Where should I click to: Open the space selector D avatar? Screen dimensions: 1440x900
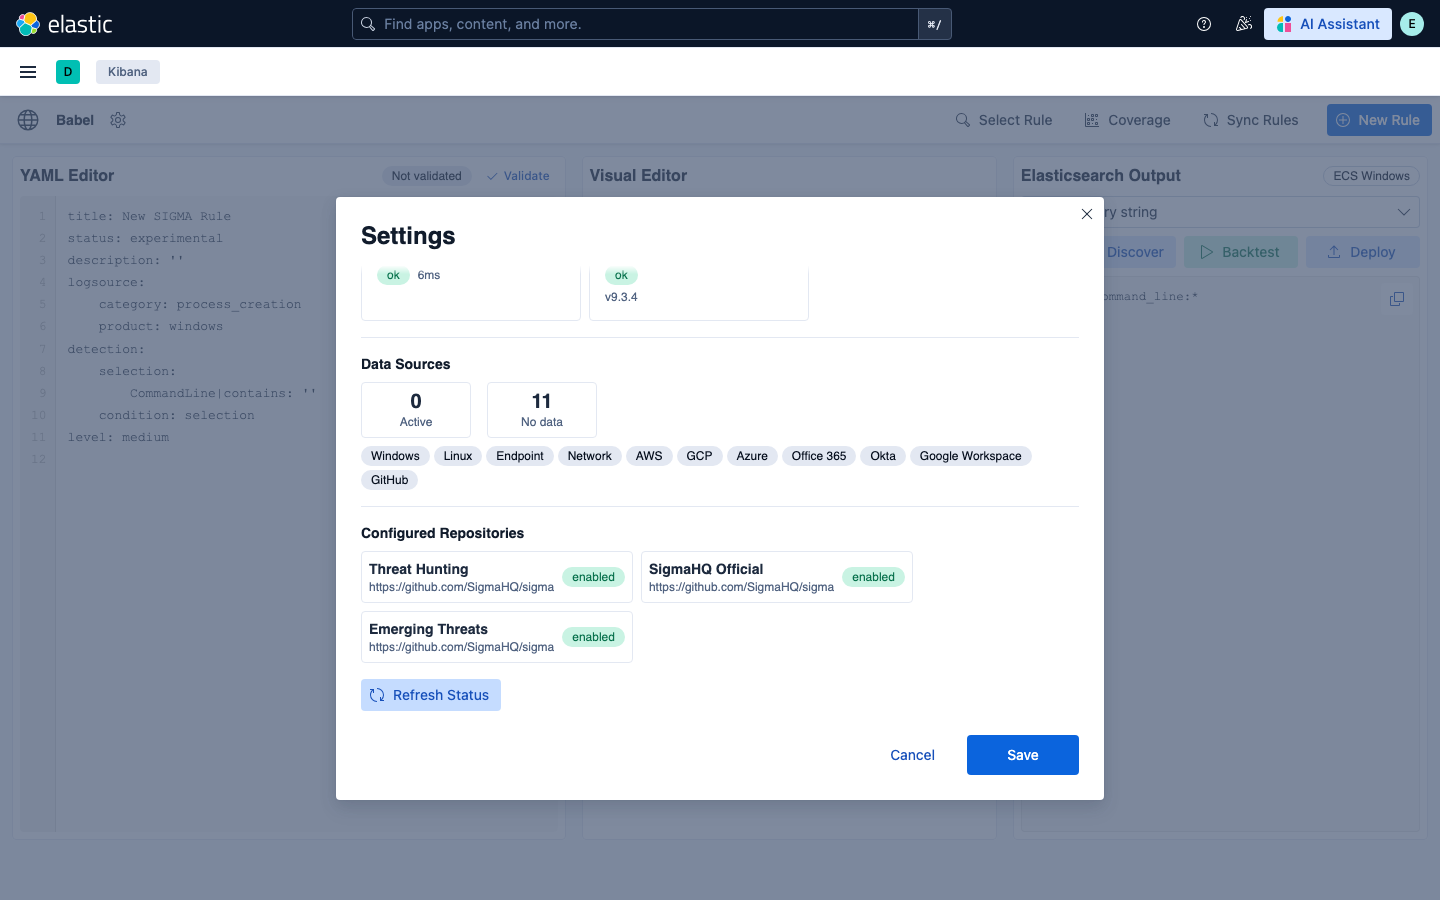pyautogui.click(x=68, y=72)
